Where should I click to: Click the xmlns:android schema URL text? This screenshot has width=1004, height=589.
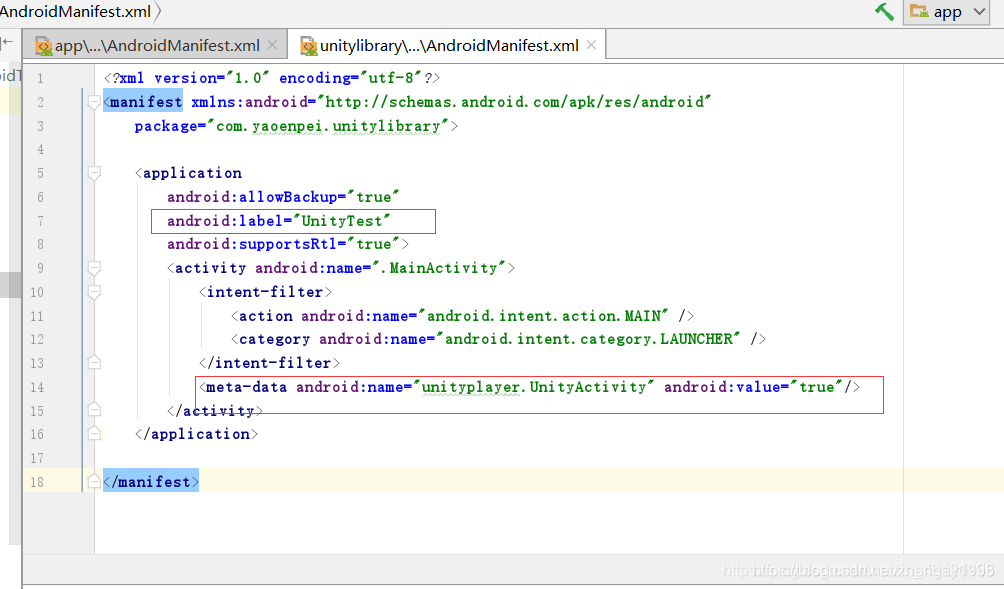(514, 102)
